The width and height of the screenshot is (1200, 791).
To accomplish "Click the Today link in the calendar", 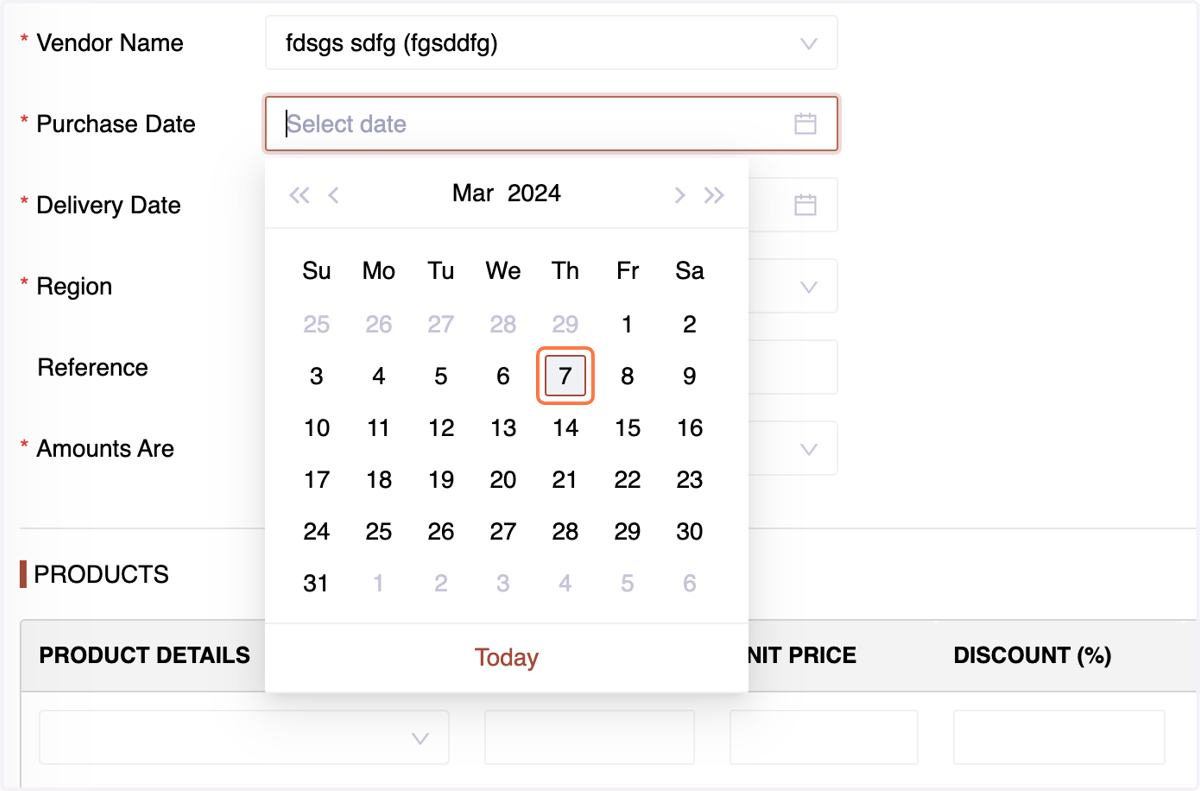I will pyautogui.click(x=506, y=657).
